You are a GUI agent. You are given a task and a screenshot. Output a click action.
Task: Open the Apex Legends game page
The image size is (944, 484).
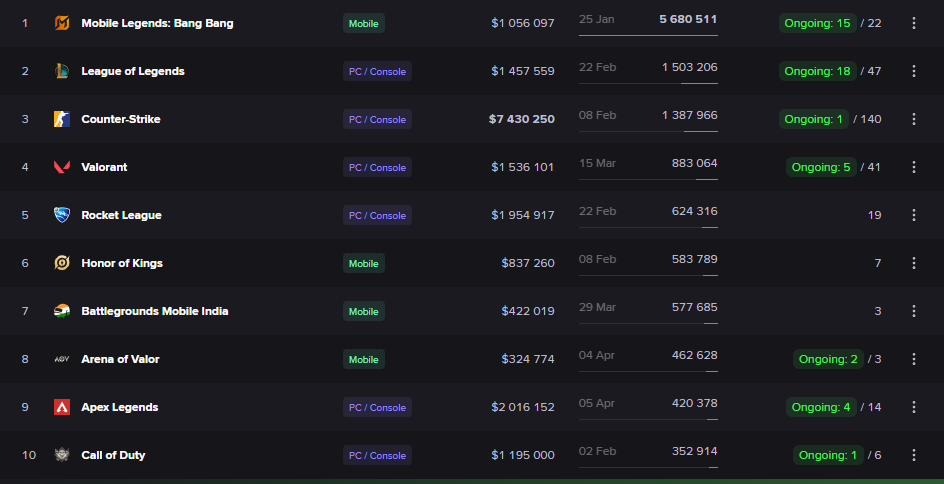pos(120,407)
